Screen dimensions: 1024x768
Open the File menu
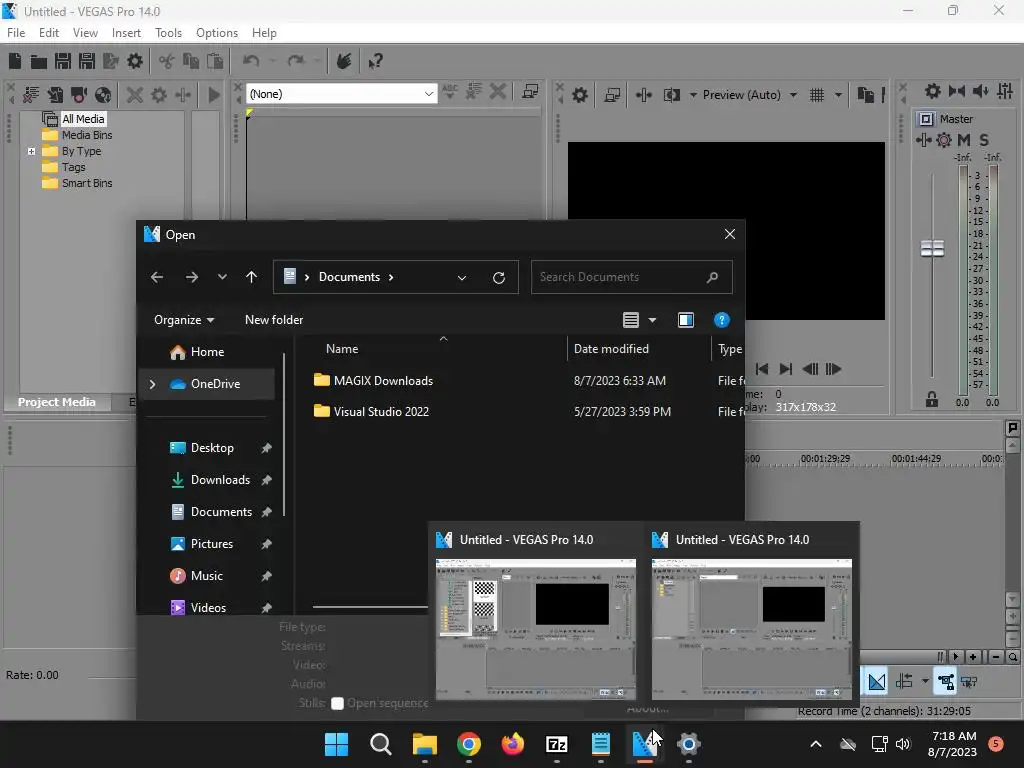click(16, 33)
